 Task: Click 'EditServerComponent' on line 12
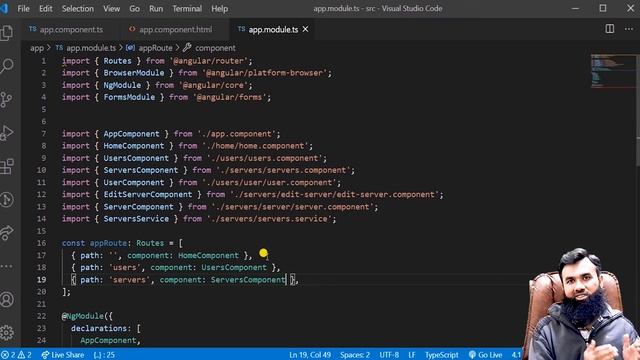(x=148, y=194)
